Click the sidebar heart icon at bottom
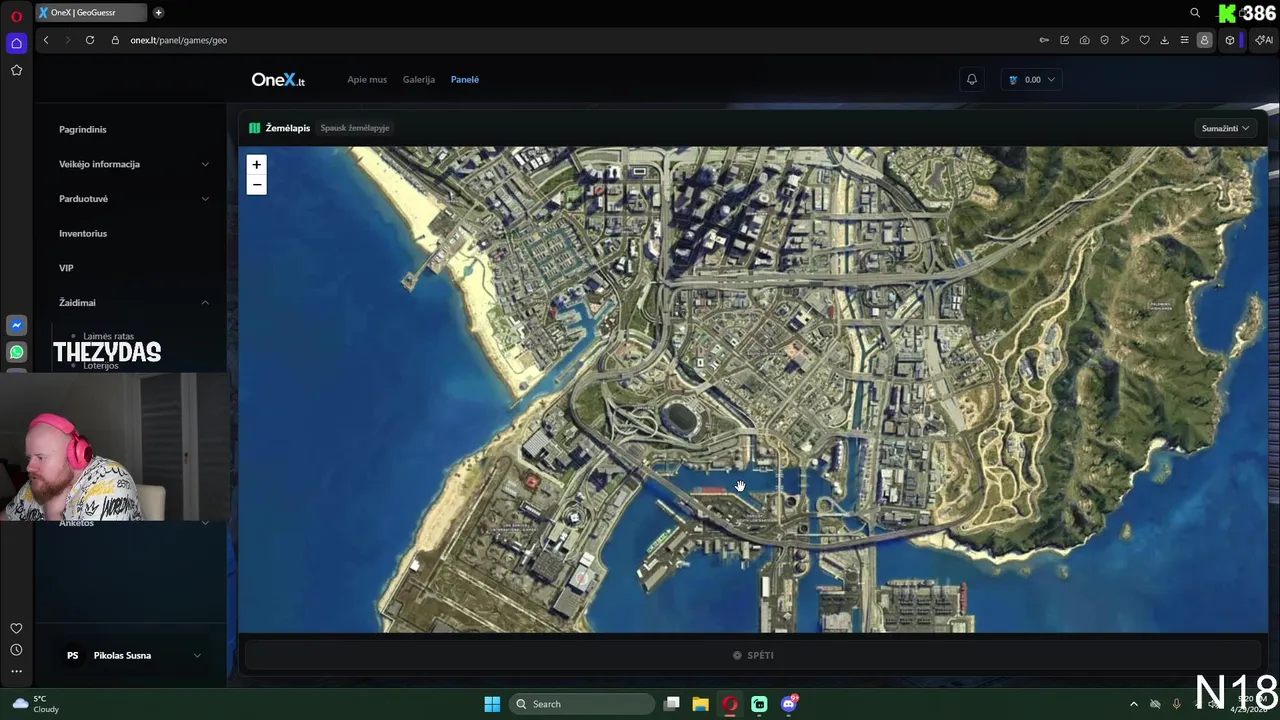Viewport: 1280px width, 720px height. (x=16, y=628)
